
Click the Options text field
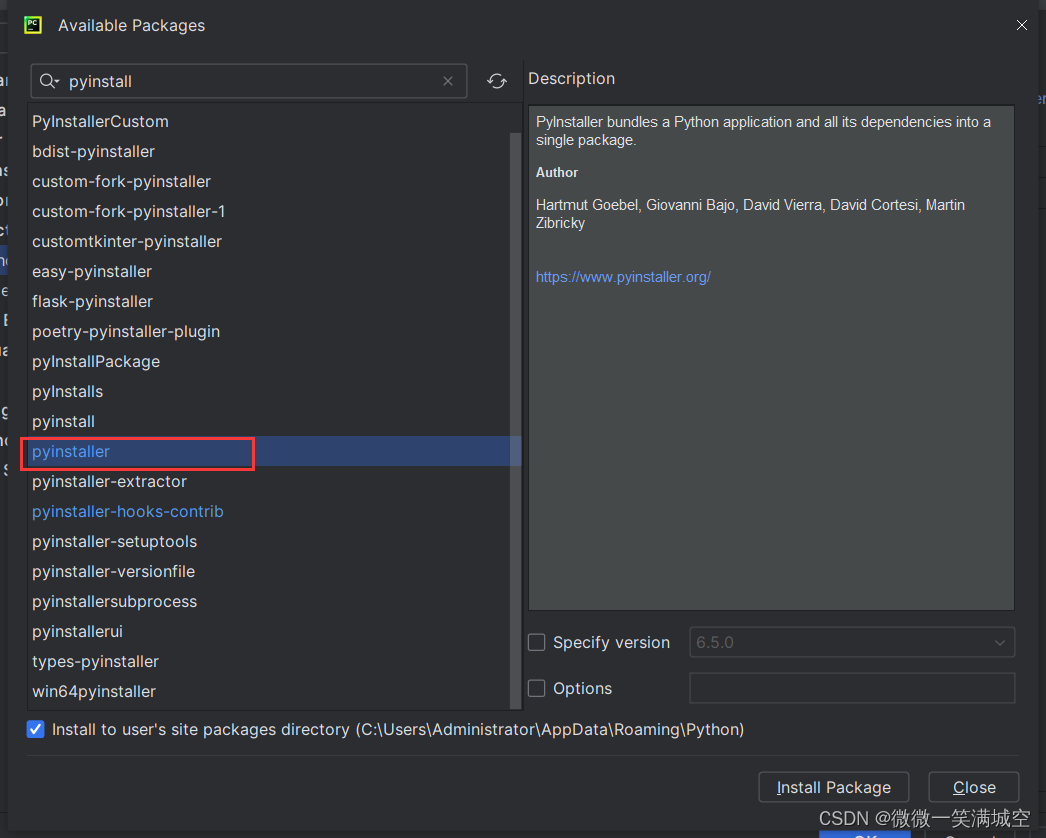(x=852, y=689)
